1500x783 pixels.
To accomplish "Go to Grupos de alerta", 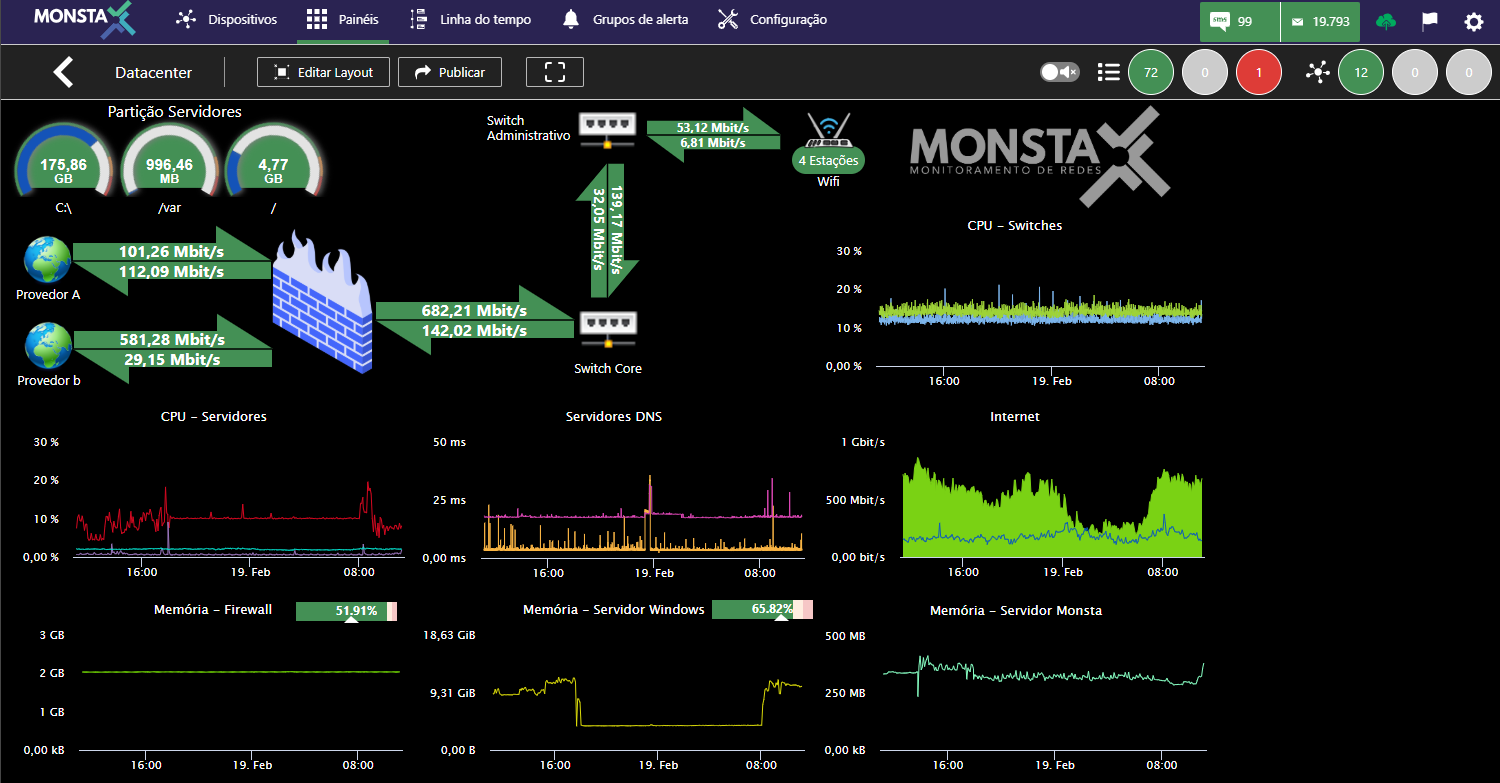I will pyautogui.click(x=625, y=19).
